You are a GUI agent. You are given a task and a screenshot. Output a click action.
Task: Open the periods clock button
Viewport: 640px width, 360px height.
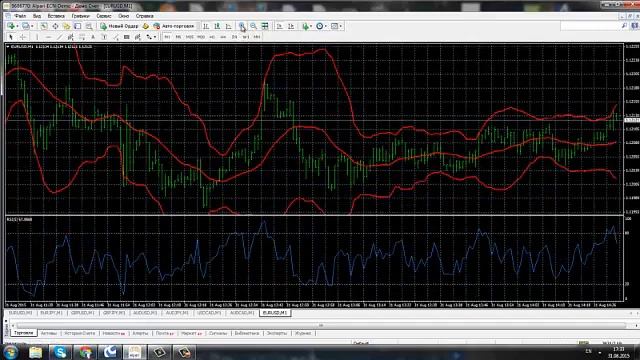(320, 26)
